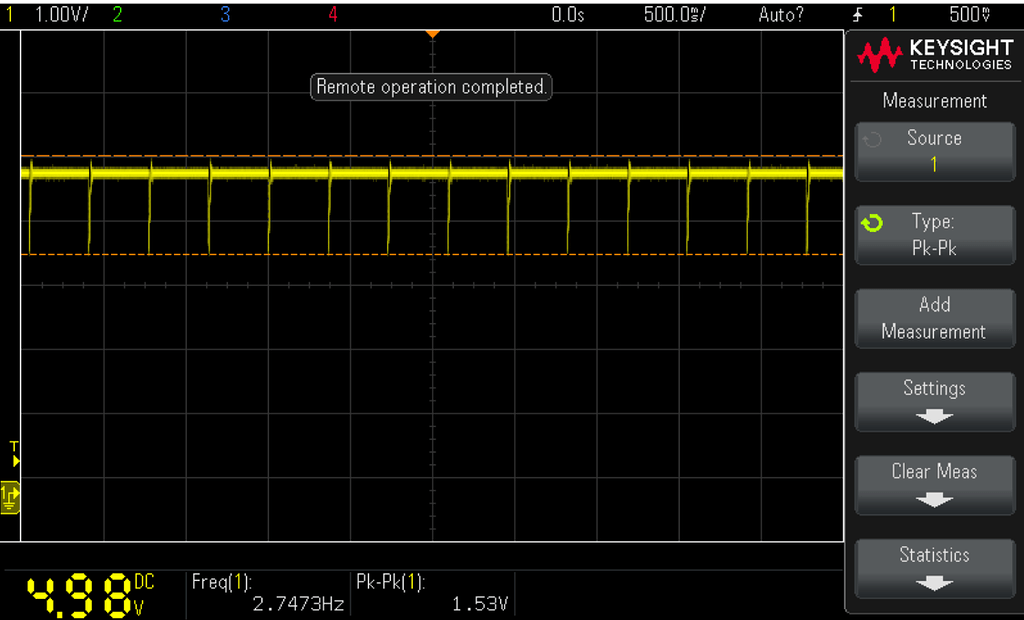Viewport: 1024px width, 620px height.
Task: Expand the Statistics softkey menu
Action: tap(934, 567)
